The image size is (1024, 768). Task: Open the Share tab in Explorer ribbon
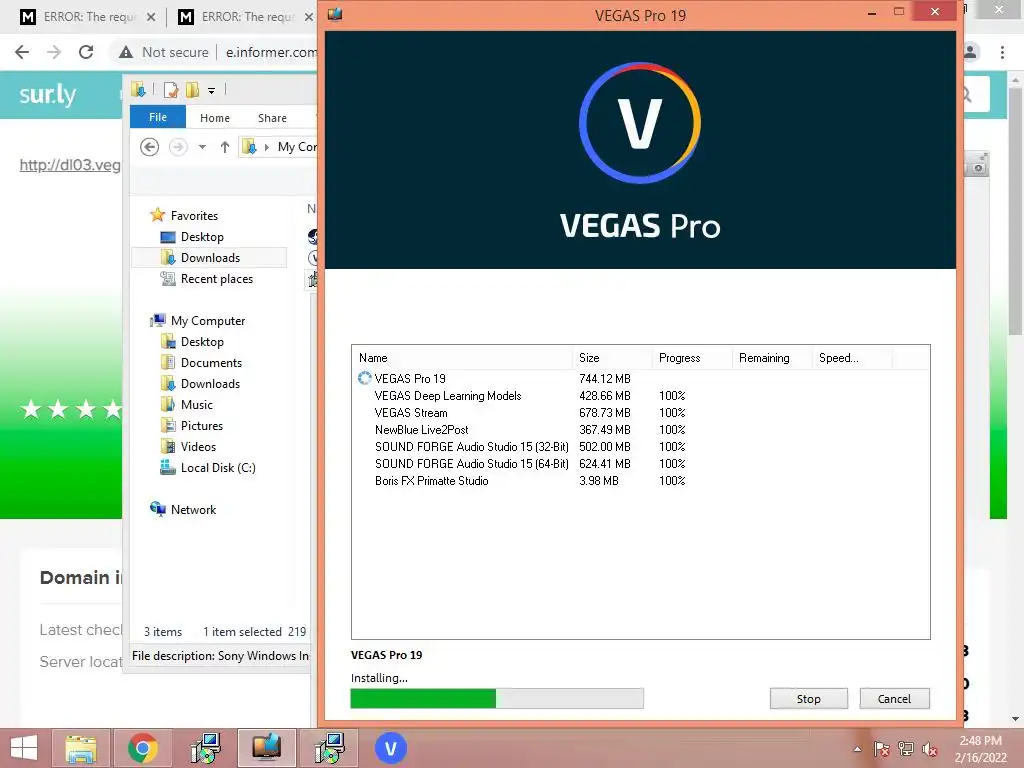pos(272,118)
